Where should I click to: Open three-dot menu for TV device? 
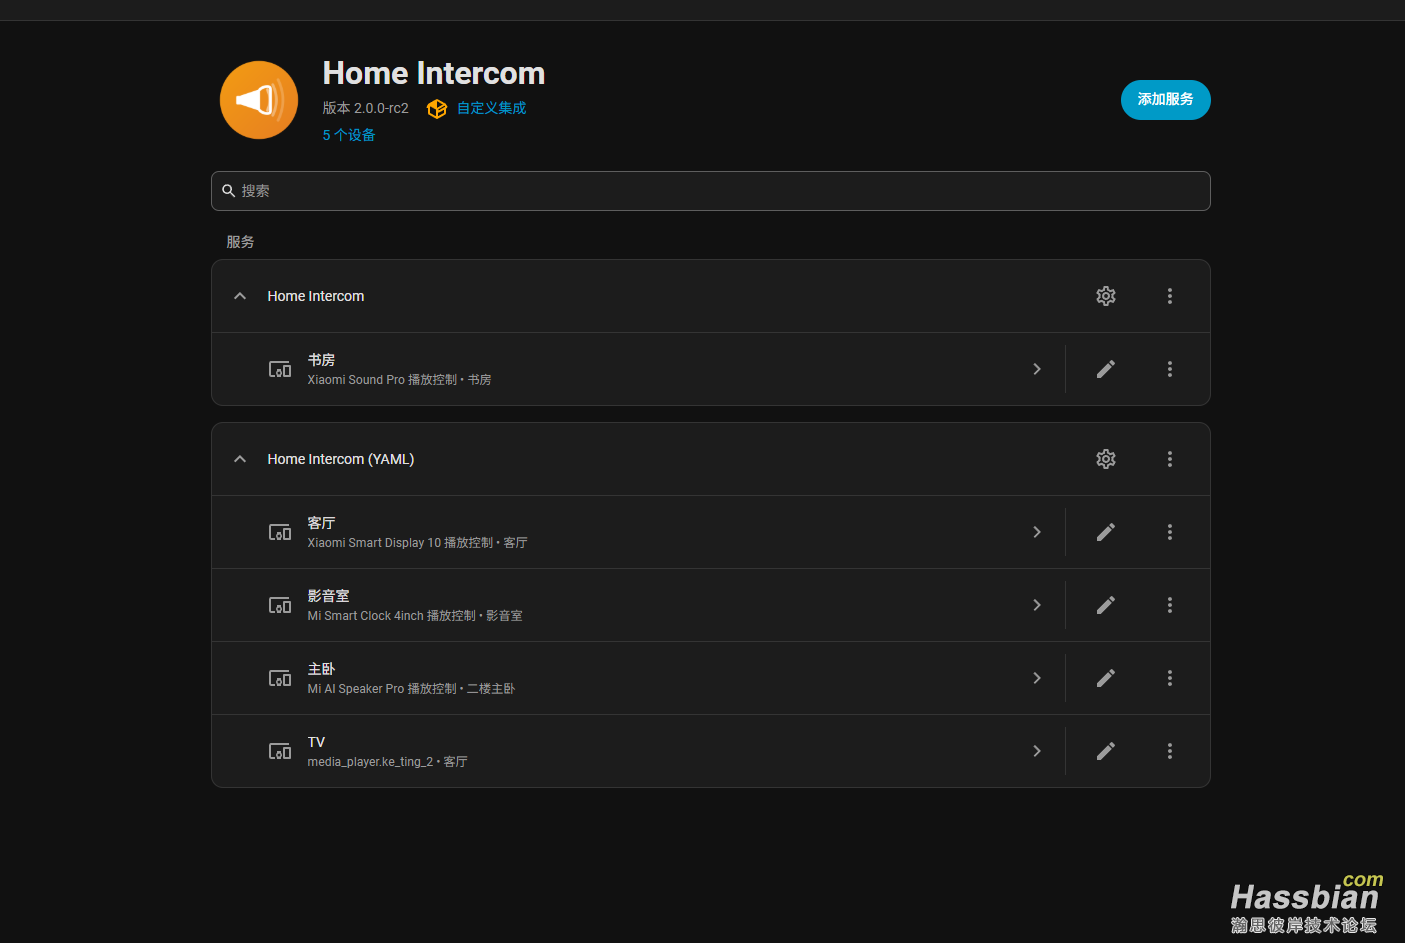coord(1169,751)
